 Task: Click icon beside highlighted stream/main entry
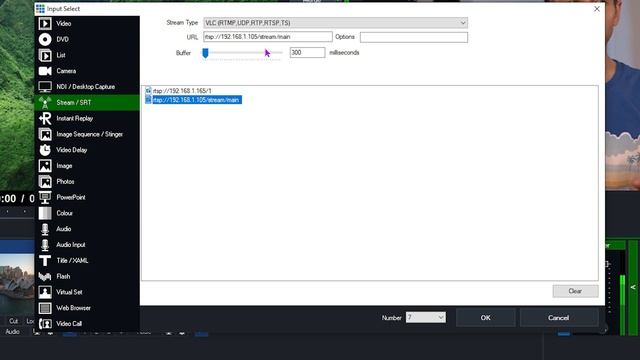[148, 100]
